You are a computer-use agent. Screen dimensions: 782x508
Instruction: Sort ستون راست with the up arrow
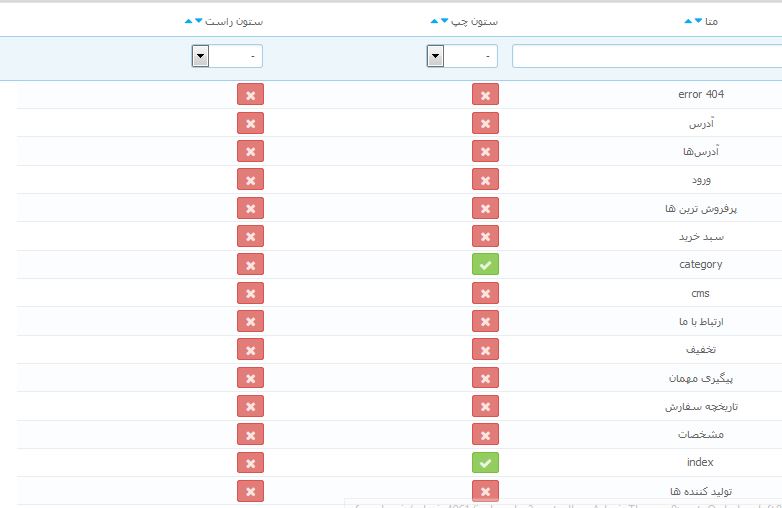pyautogui.click(x=188, y=21)
